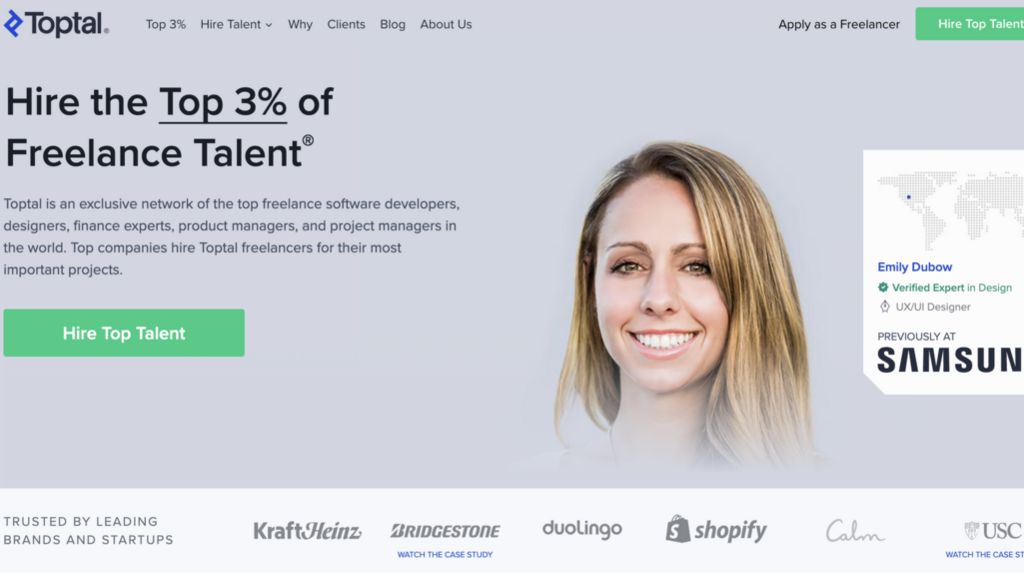Click the Bridgestone logo
1024x576 pixels.
pos(445,531)
